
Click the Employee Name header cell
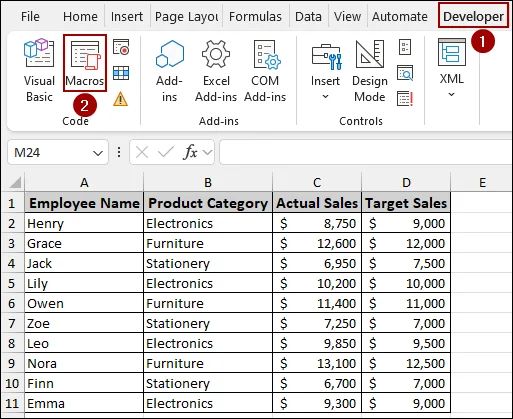(x=84, y=203)
